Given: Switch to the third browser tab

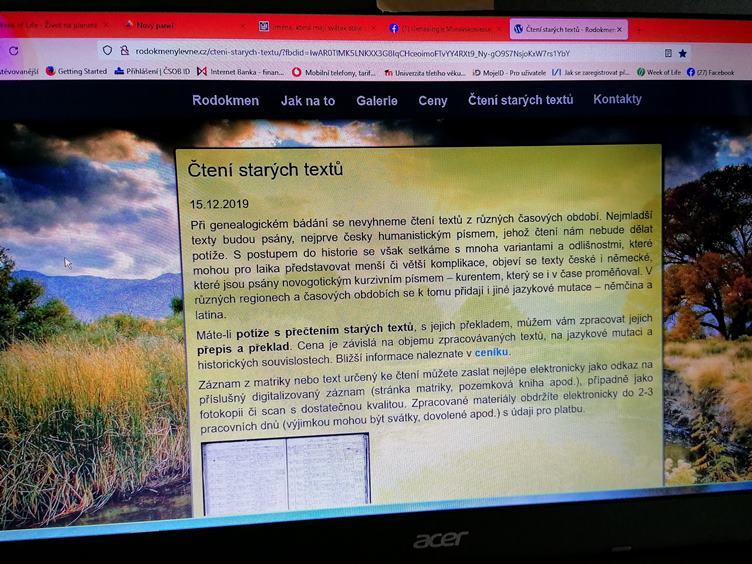Looking at the screenshot, I should pyautogui.click(x=317, y=27).
